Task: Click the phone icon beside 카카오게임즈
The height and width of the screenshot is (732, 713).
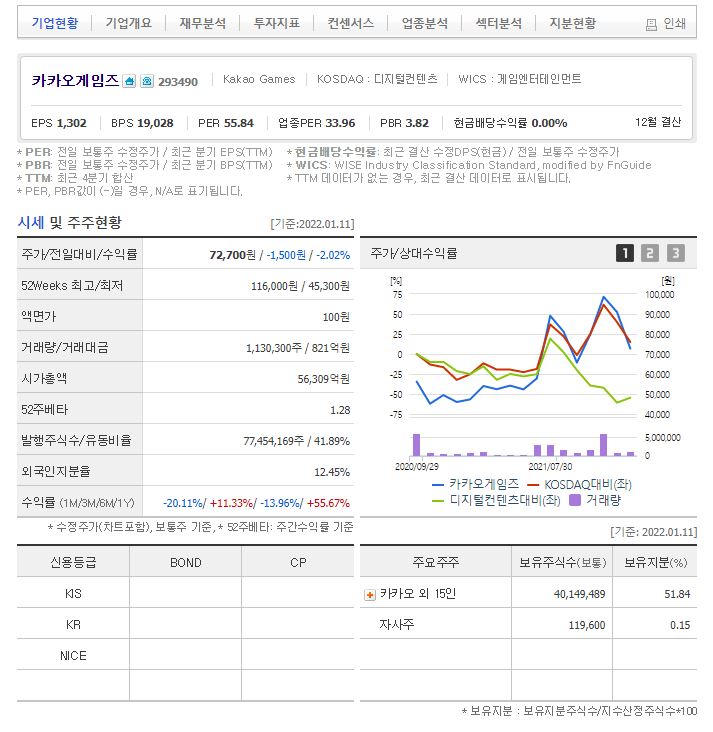Action: pyautogui.click(x=147, y=81)
